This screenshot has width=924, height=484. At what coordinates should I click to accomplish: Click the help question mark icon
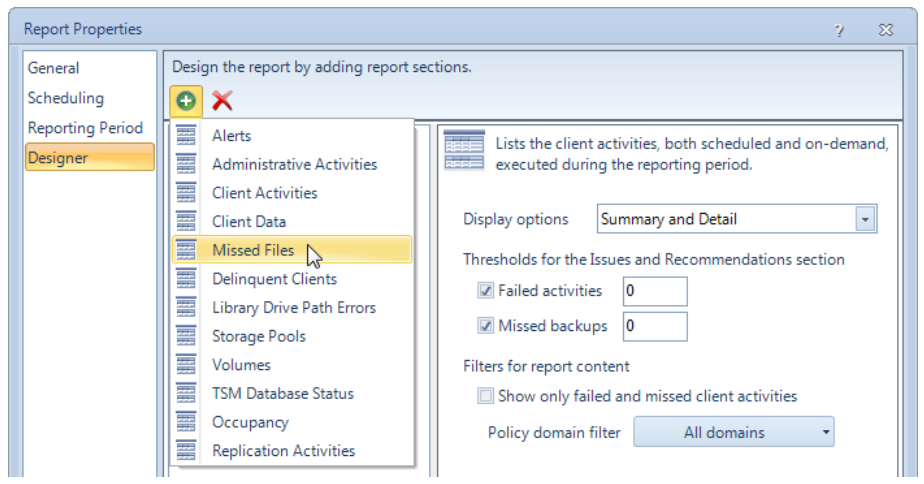coord(839,30)
